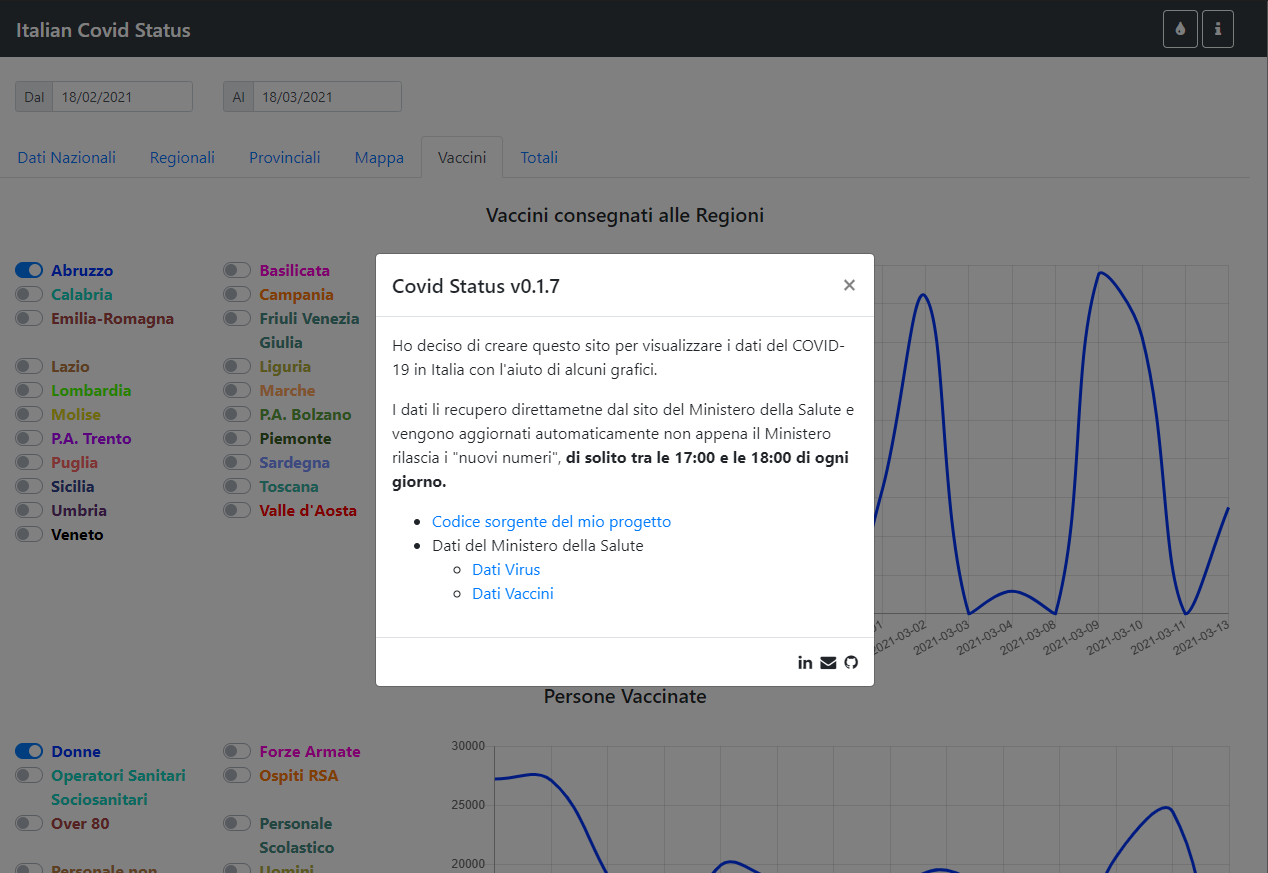The image size is (1268, 873).
Task: Click the Italian Covid Status brand title
Action: (103, 29)
